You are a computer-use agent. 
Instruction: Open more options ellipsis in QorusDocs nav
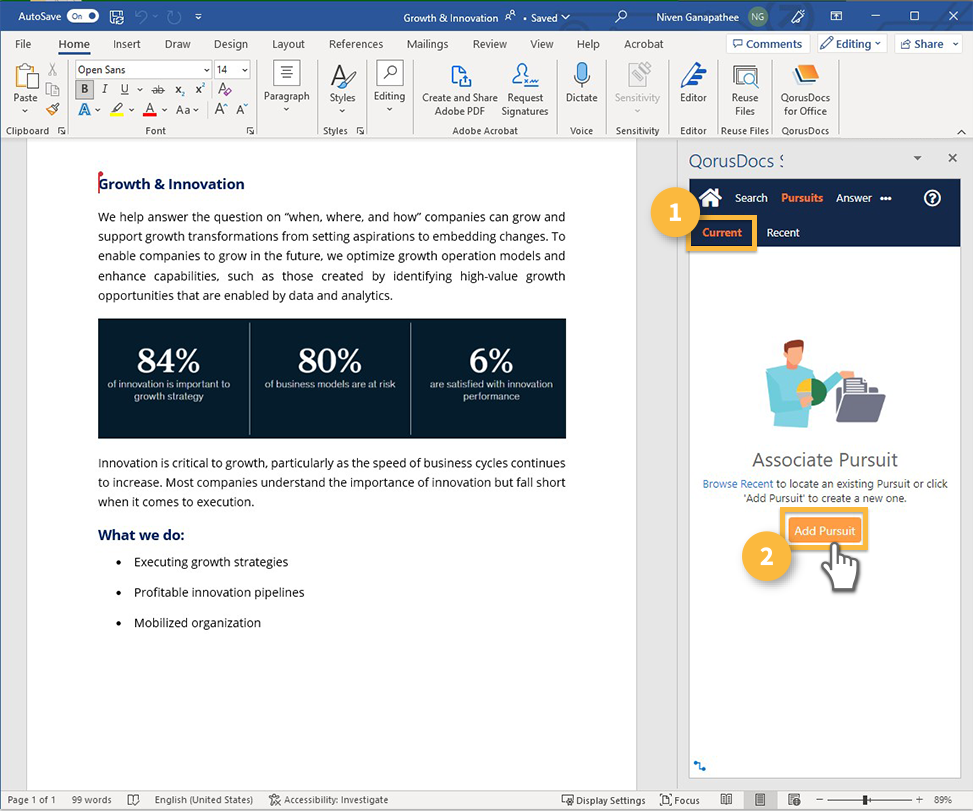[x=886, y=199]
